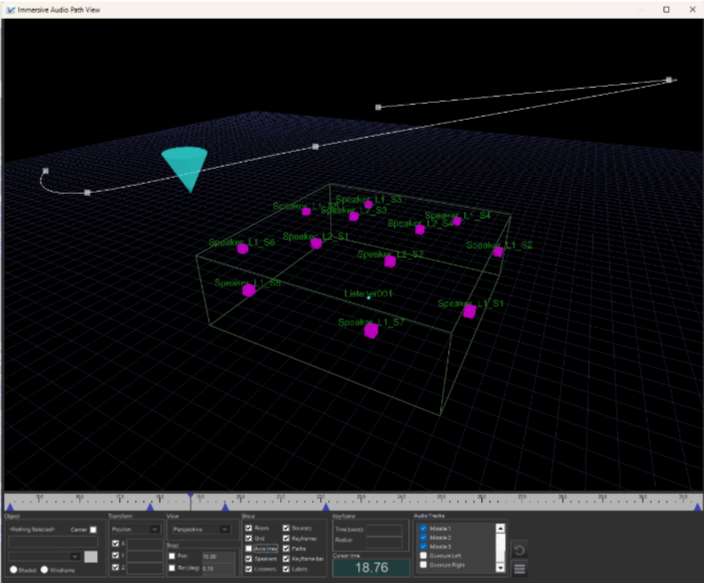Click the reset/undo arrow icon
Screen dimensions: 704x583
519,550
